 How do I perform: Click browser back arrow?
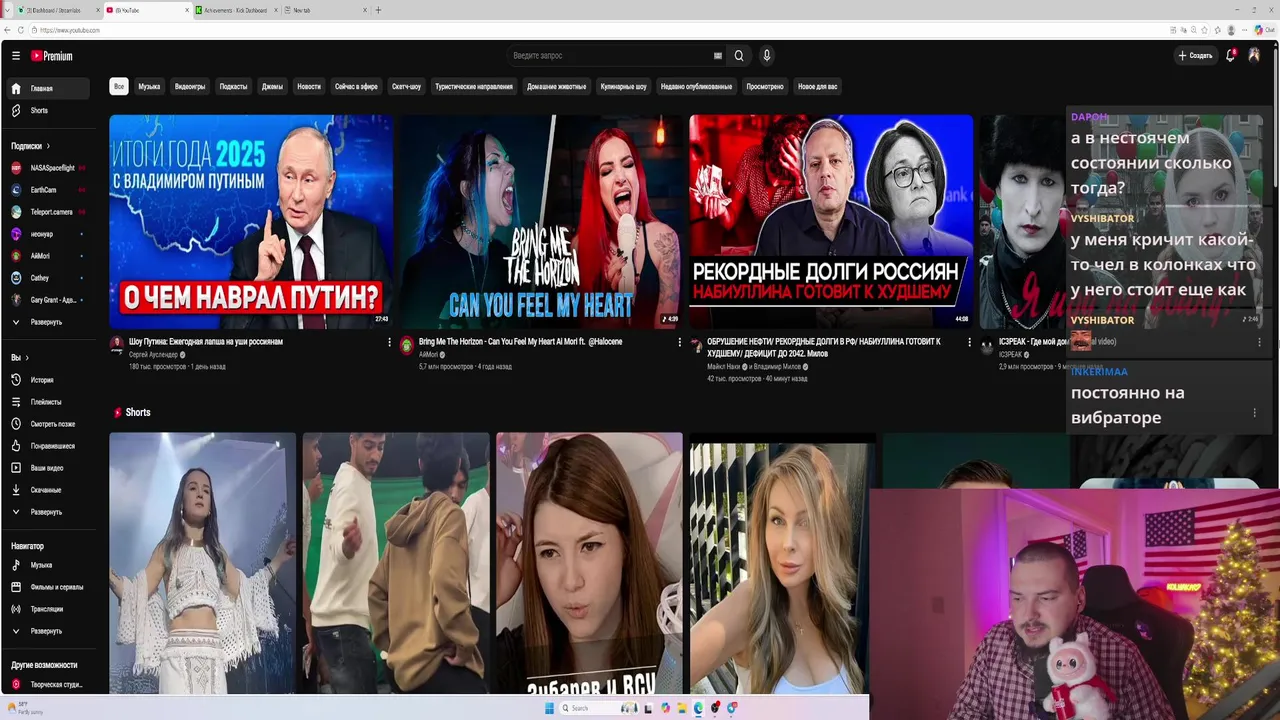(8, 30)
